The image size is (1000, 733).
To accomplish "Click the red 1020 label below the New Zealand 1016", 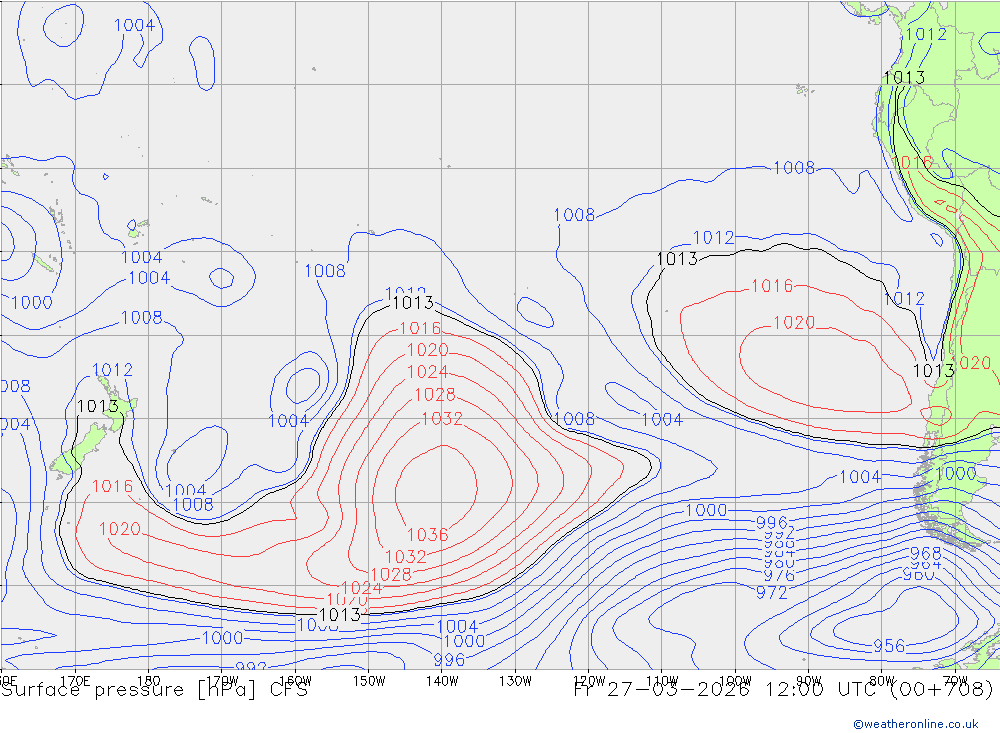I will tap(119, 529).
